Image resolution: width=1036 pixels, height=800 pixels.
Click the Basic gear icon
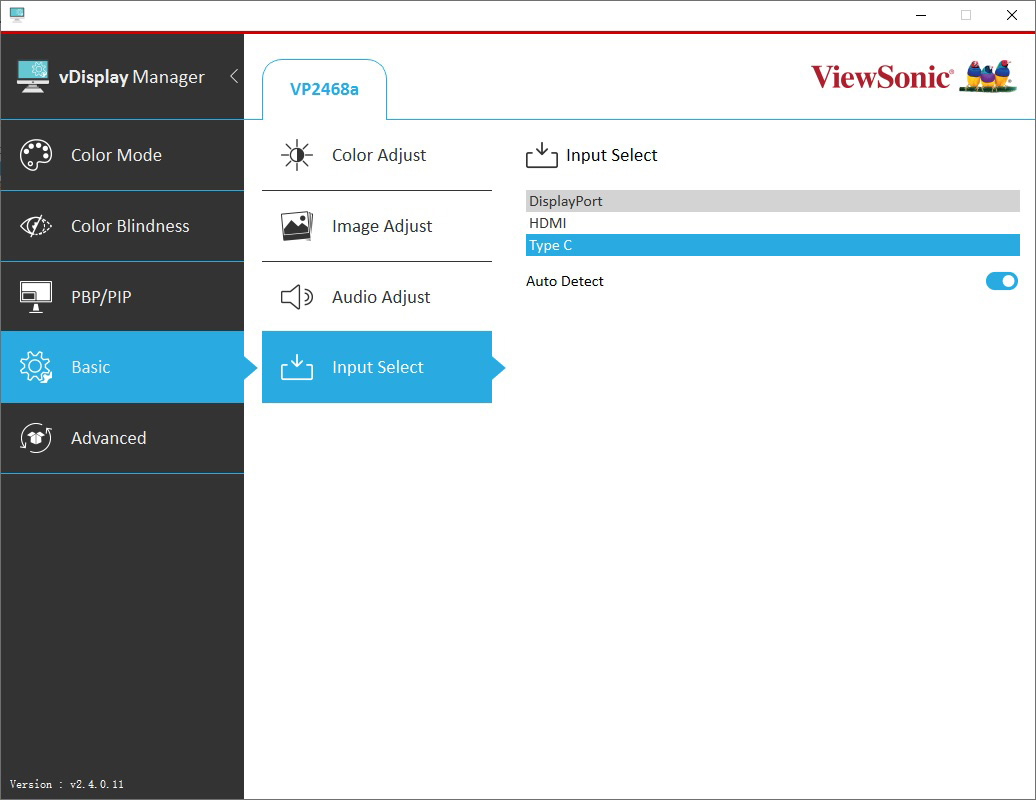pos(36,367)
